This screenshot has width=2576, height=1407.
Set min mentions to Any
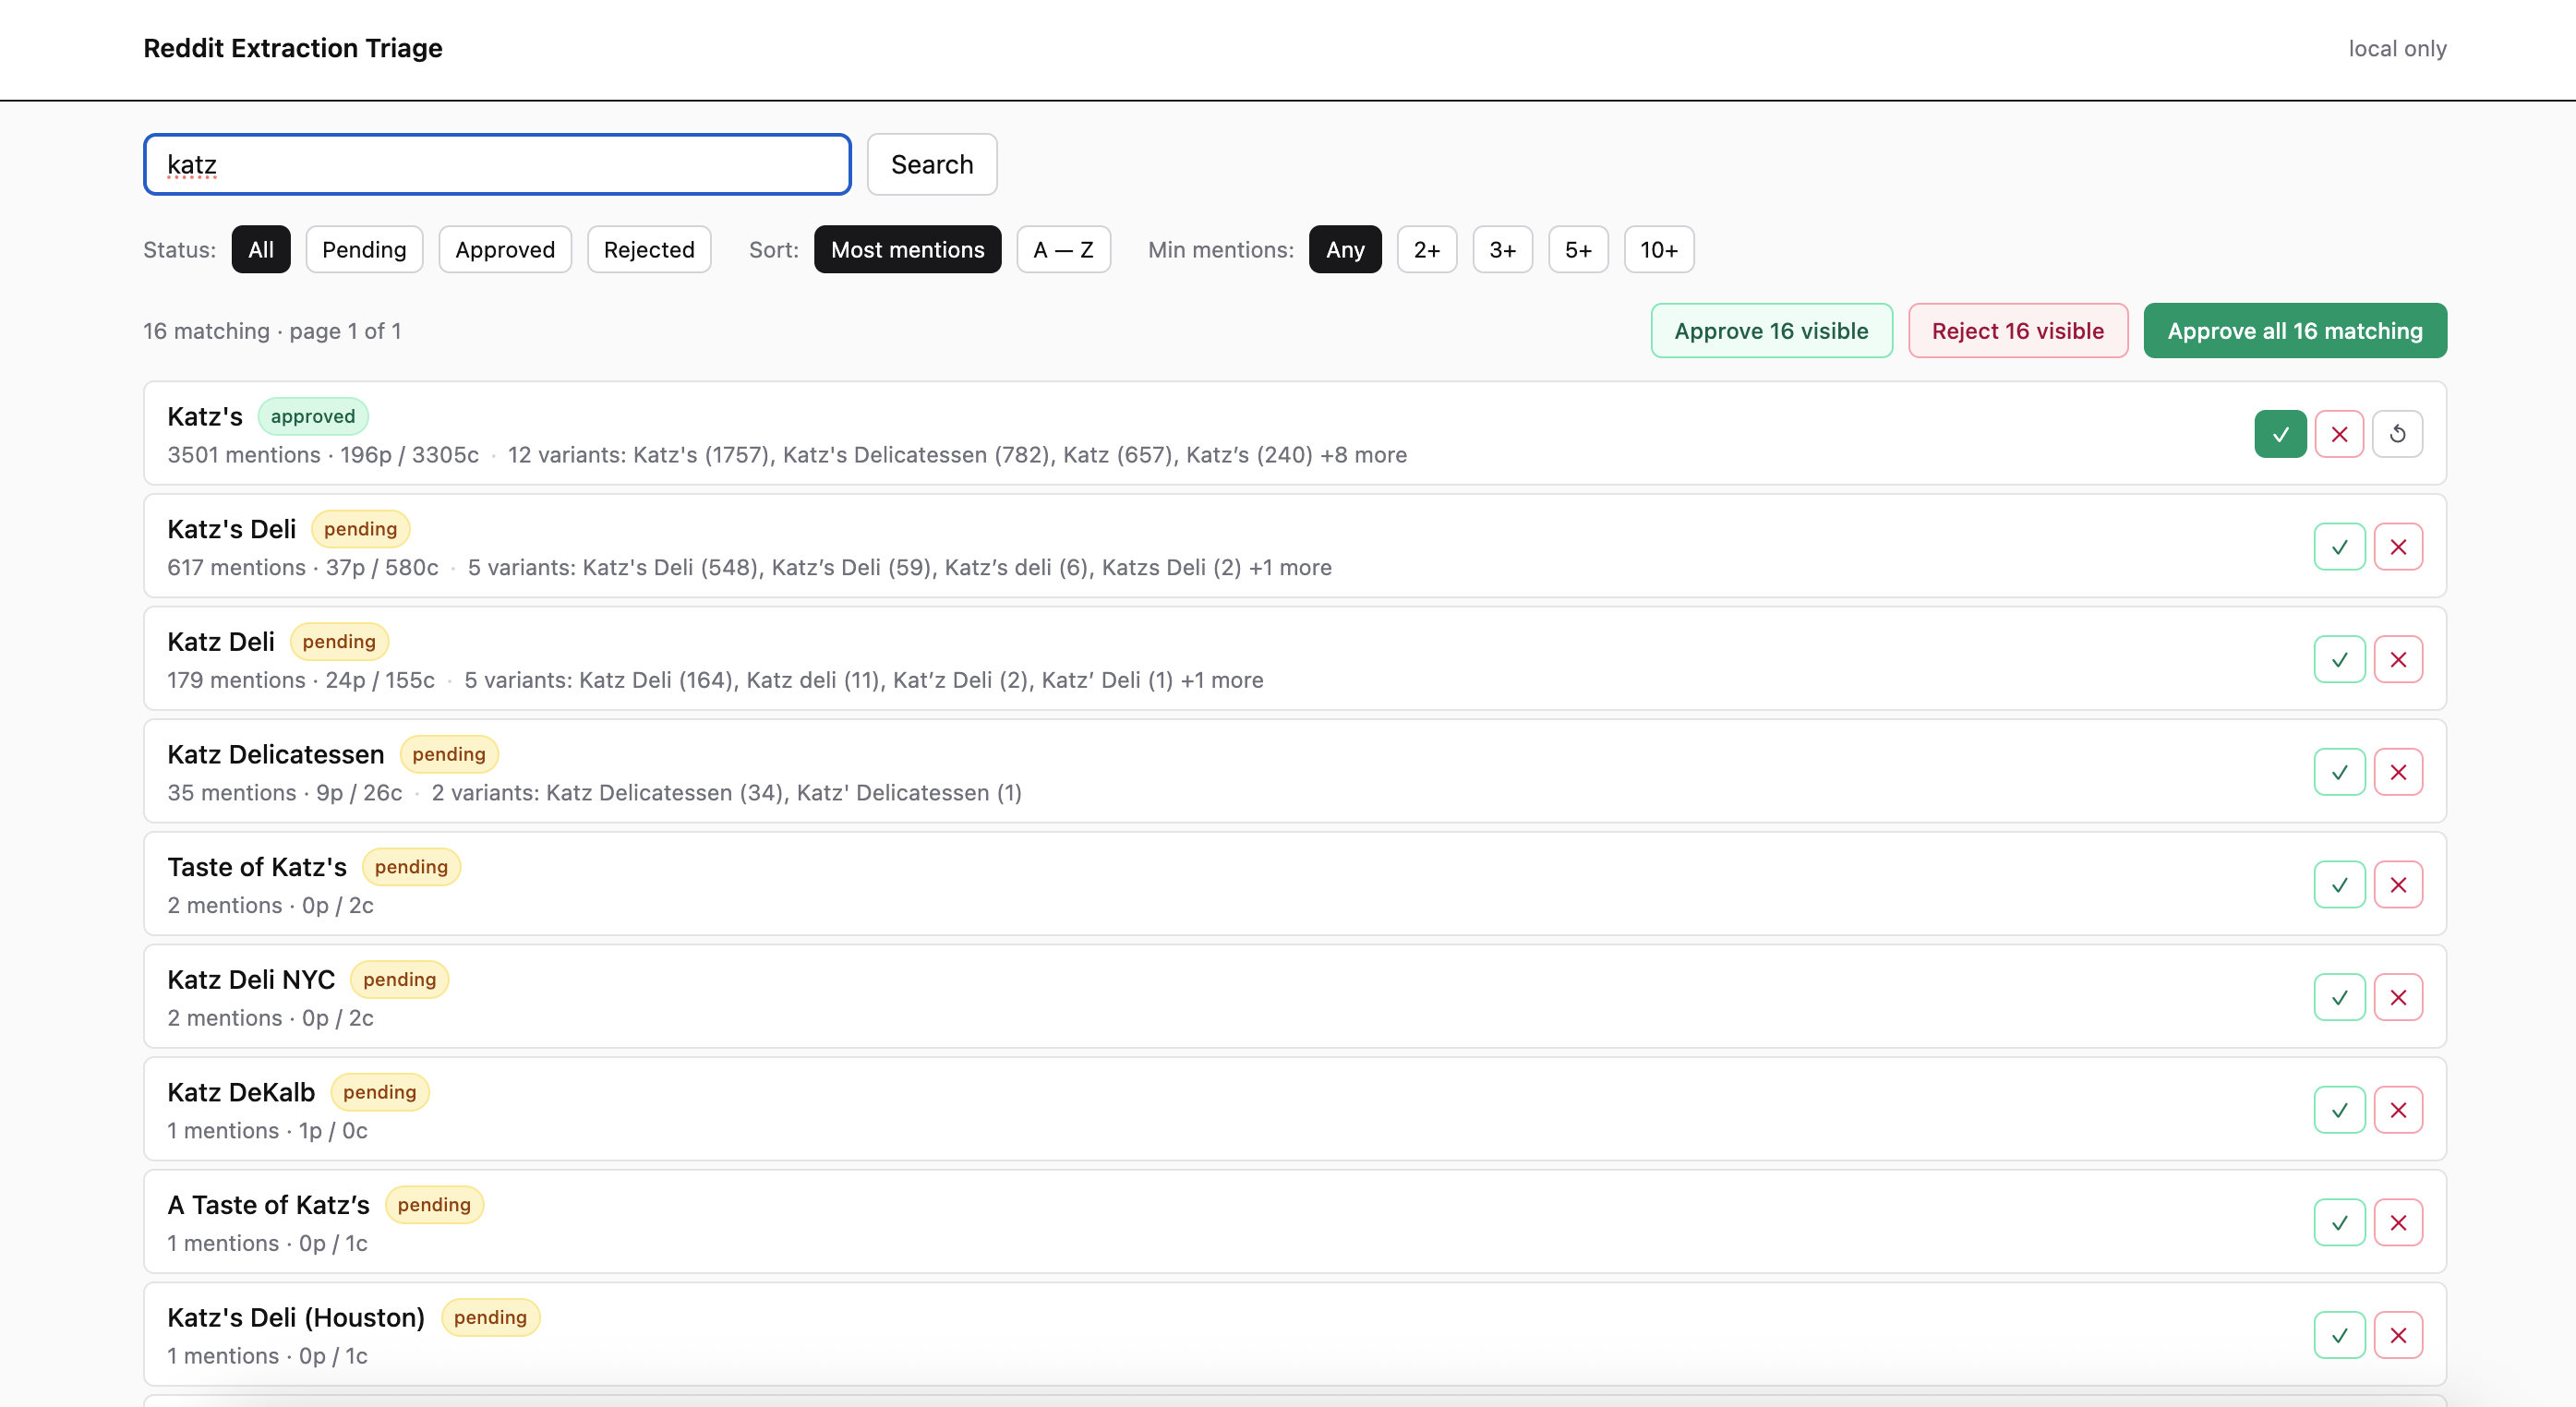click(x=1345, y=249)
